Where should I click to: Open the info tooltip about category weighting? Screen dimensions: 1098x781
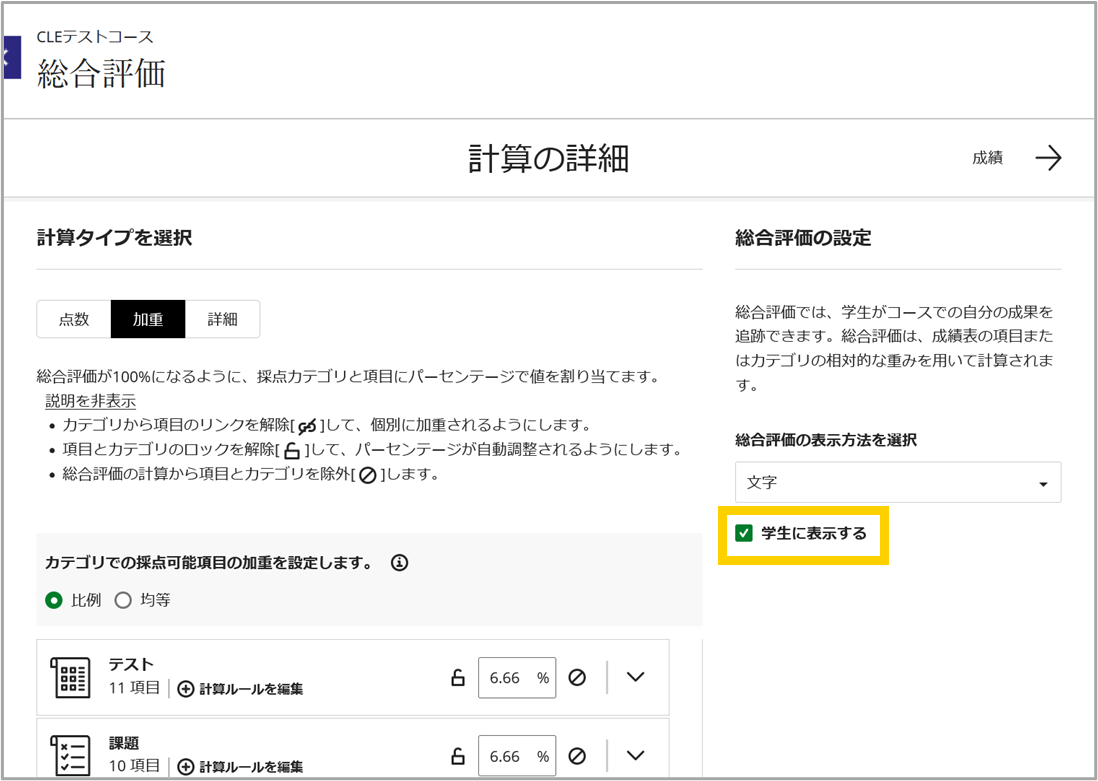point(400,561)
